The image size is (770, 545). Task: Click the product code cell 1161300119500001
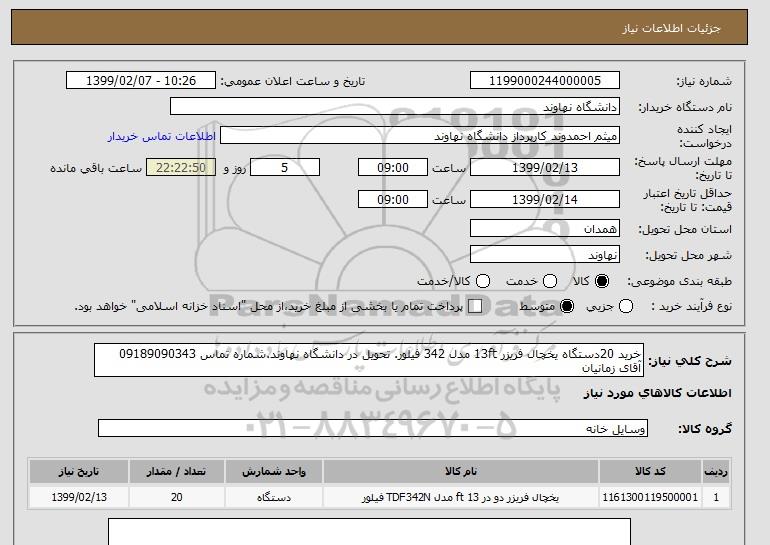[650, 497]
